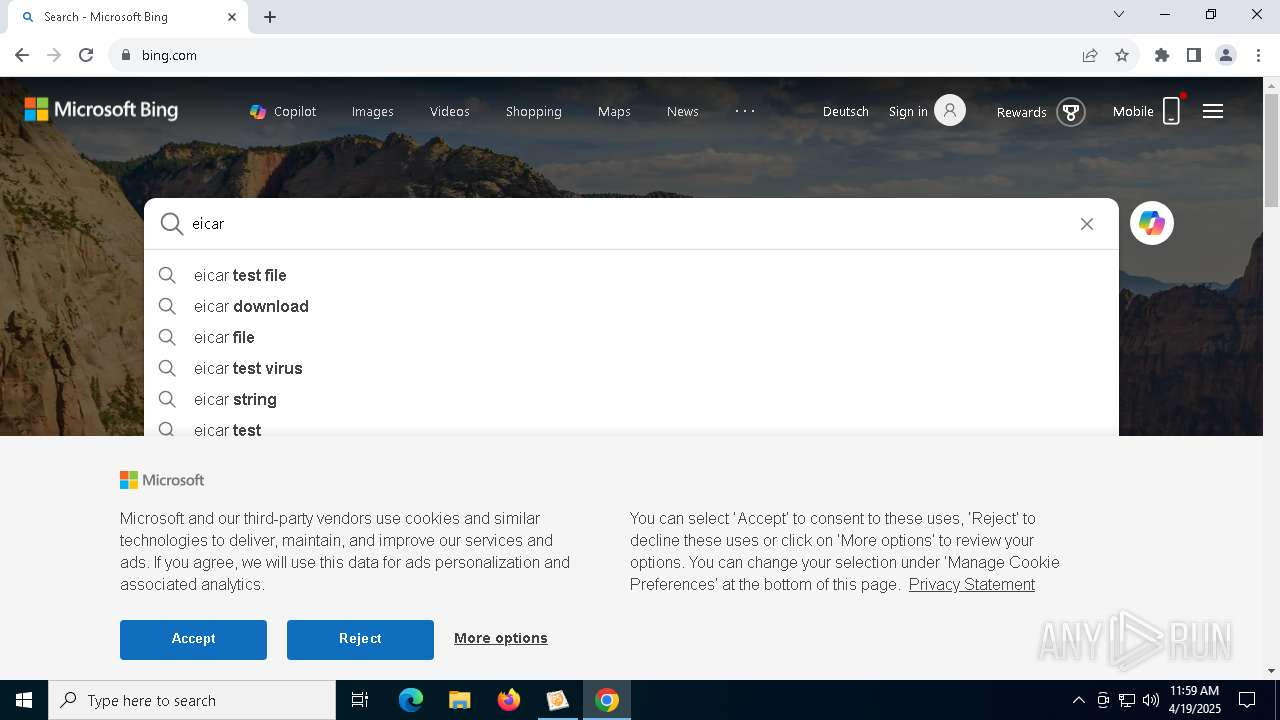Reload the page with the refresh icon

coord(86,55)
